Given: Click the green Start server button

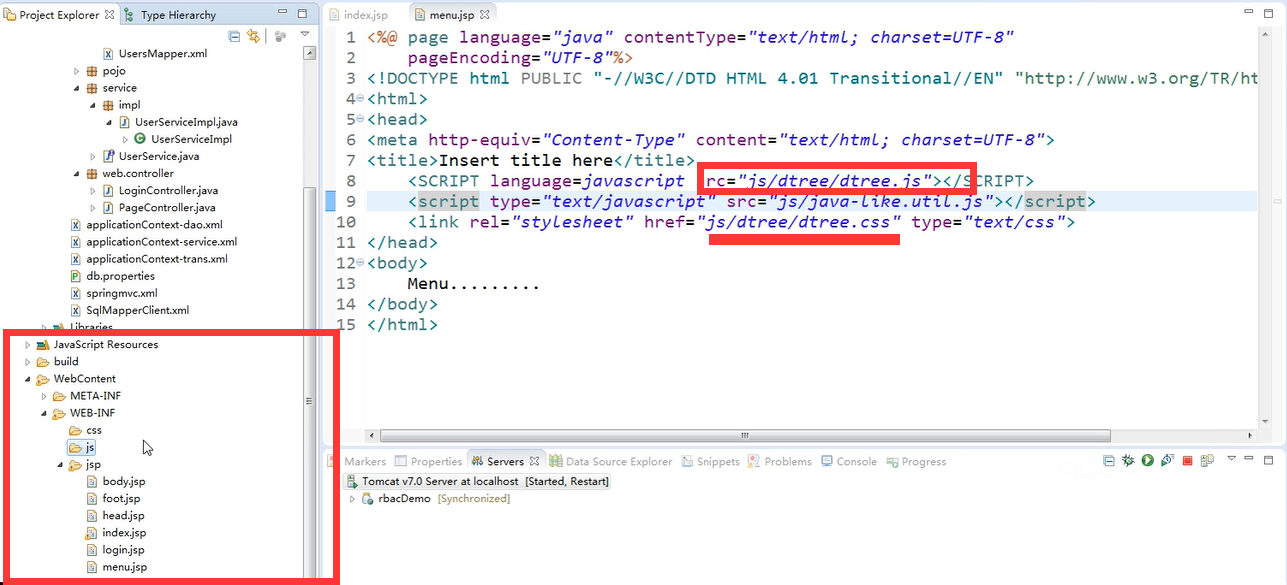Looking at the screenshot, I should 1148,460.
